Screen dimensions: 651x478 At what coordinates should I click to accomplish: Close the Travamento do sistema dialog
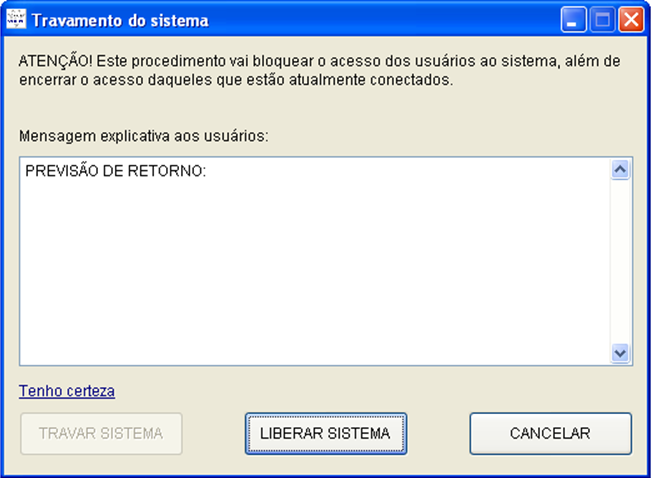[631, 19]
